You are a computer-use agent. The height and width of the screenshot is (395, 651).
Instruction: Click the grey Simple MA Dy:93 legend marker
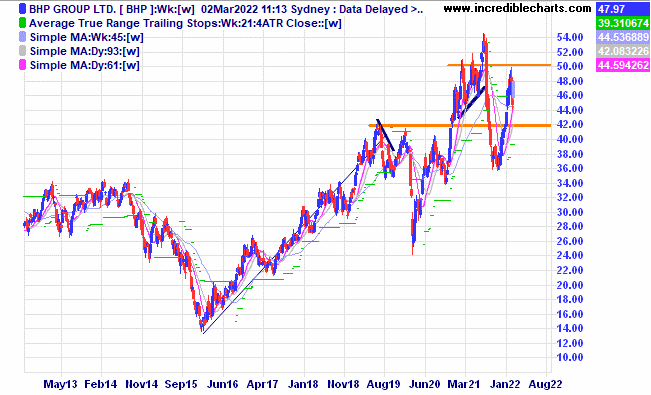pyautogui.click(x=22, y=51)
